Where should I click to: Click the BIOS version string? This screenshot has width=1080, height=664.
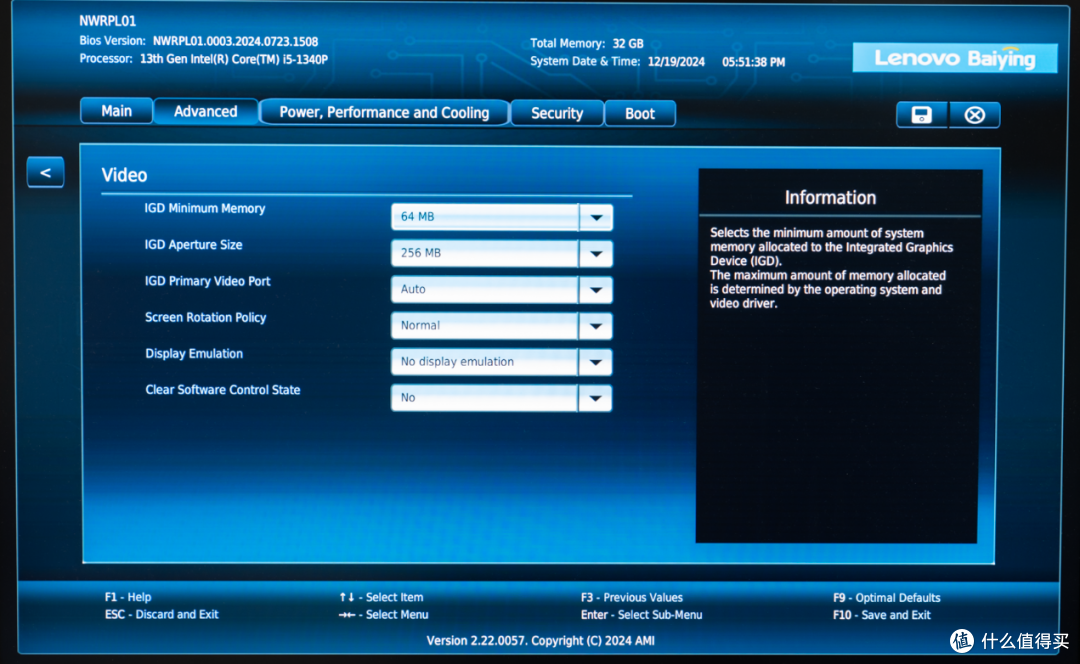point(236,41)
